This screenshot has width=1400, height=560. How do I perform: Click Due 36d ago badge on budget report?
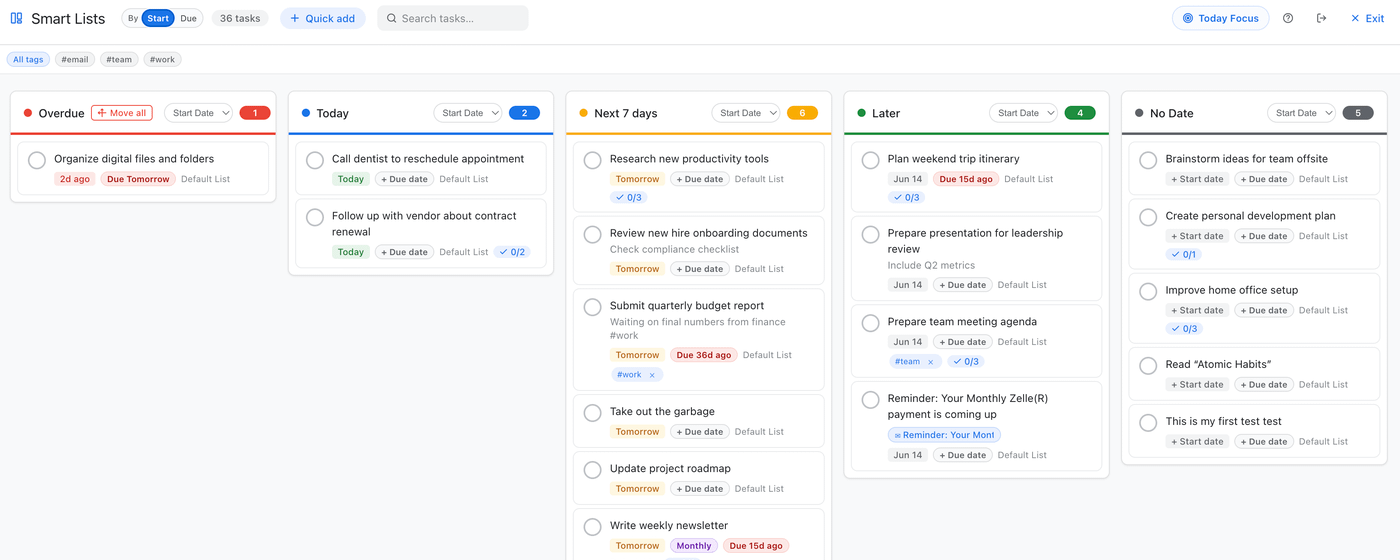click(704, 355)
